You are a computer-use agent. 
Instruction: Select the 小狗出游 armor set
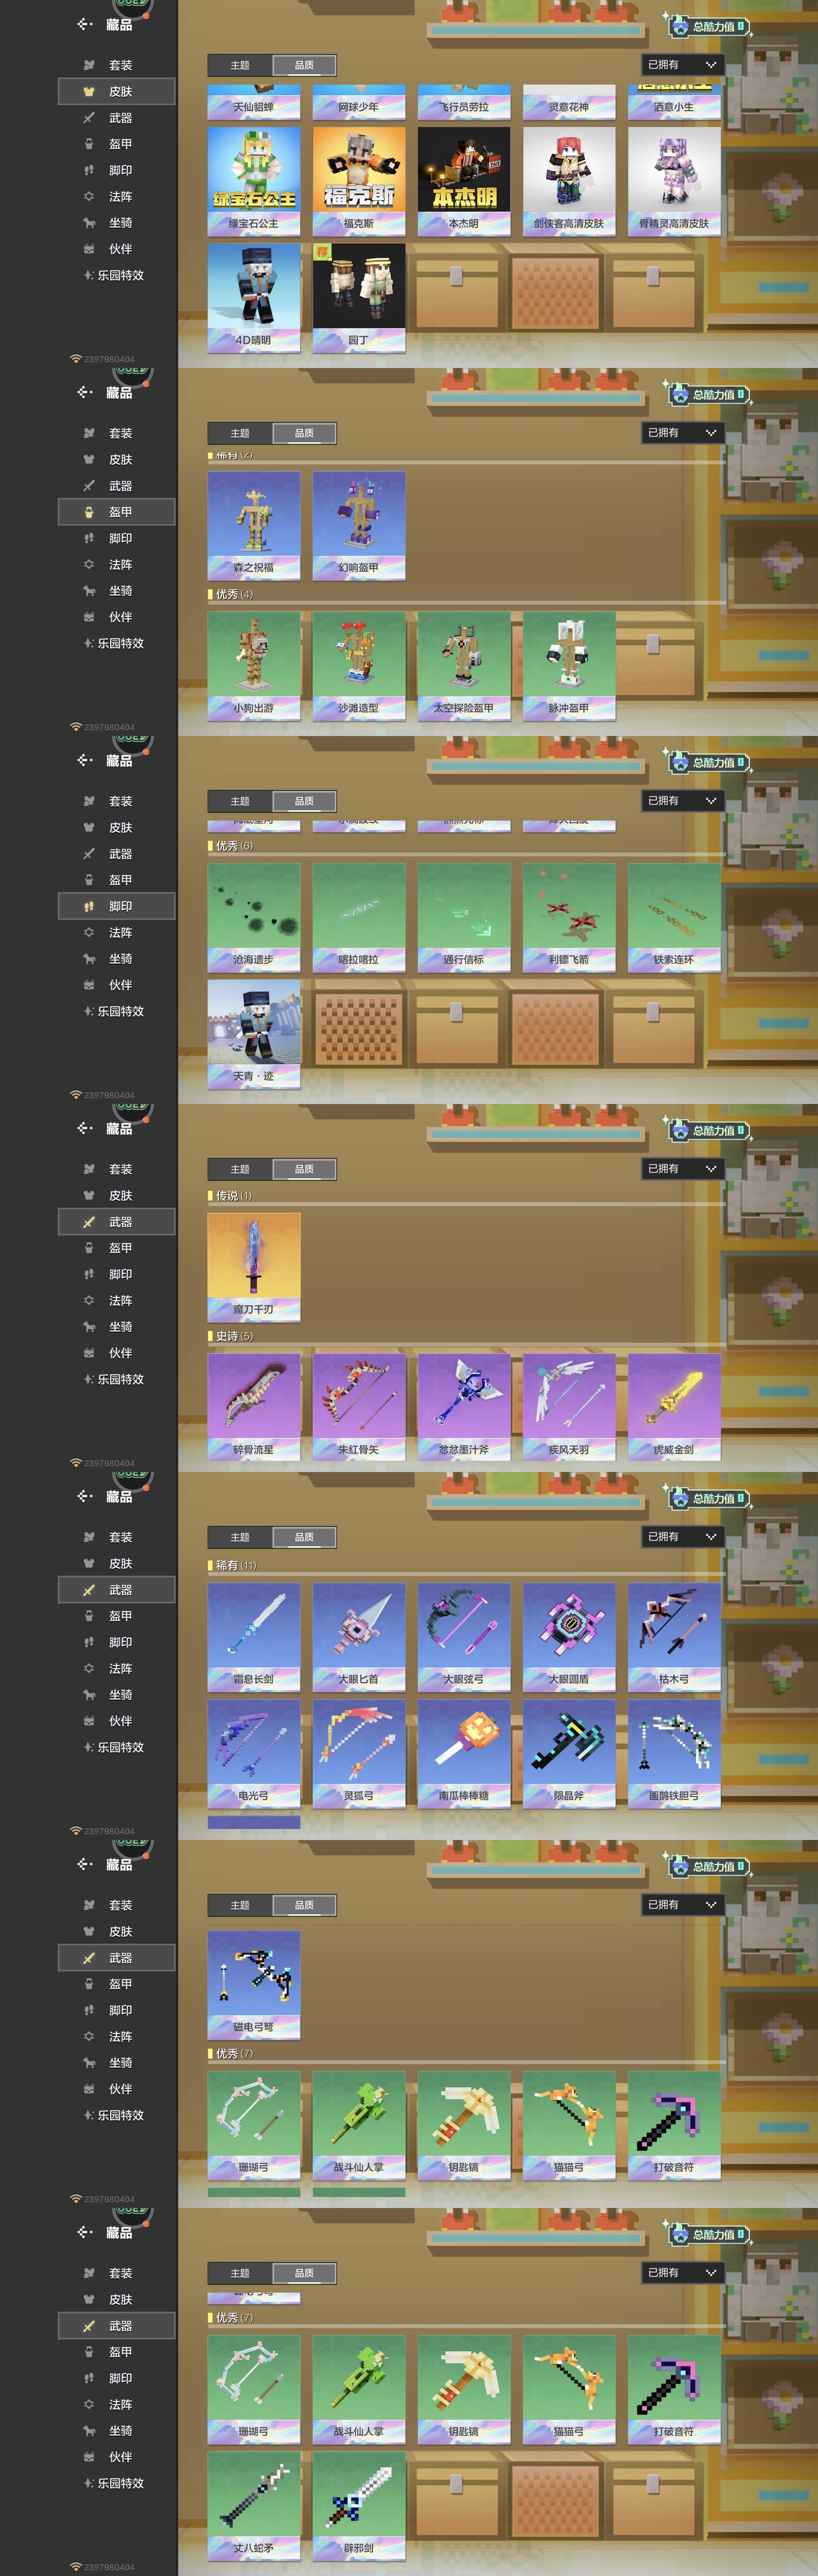[254, 666]
